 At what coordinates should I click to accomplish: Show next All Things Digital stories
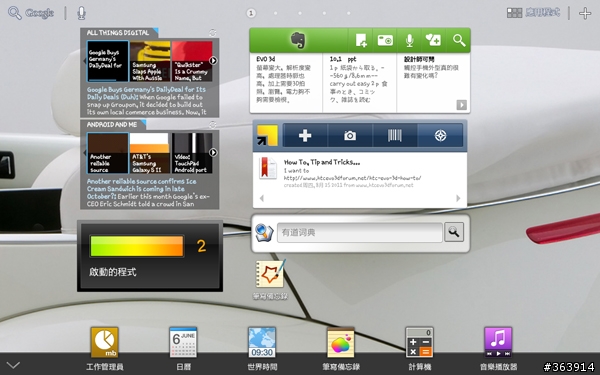[x=213, y=60]
